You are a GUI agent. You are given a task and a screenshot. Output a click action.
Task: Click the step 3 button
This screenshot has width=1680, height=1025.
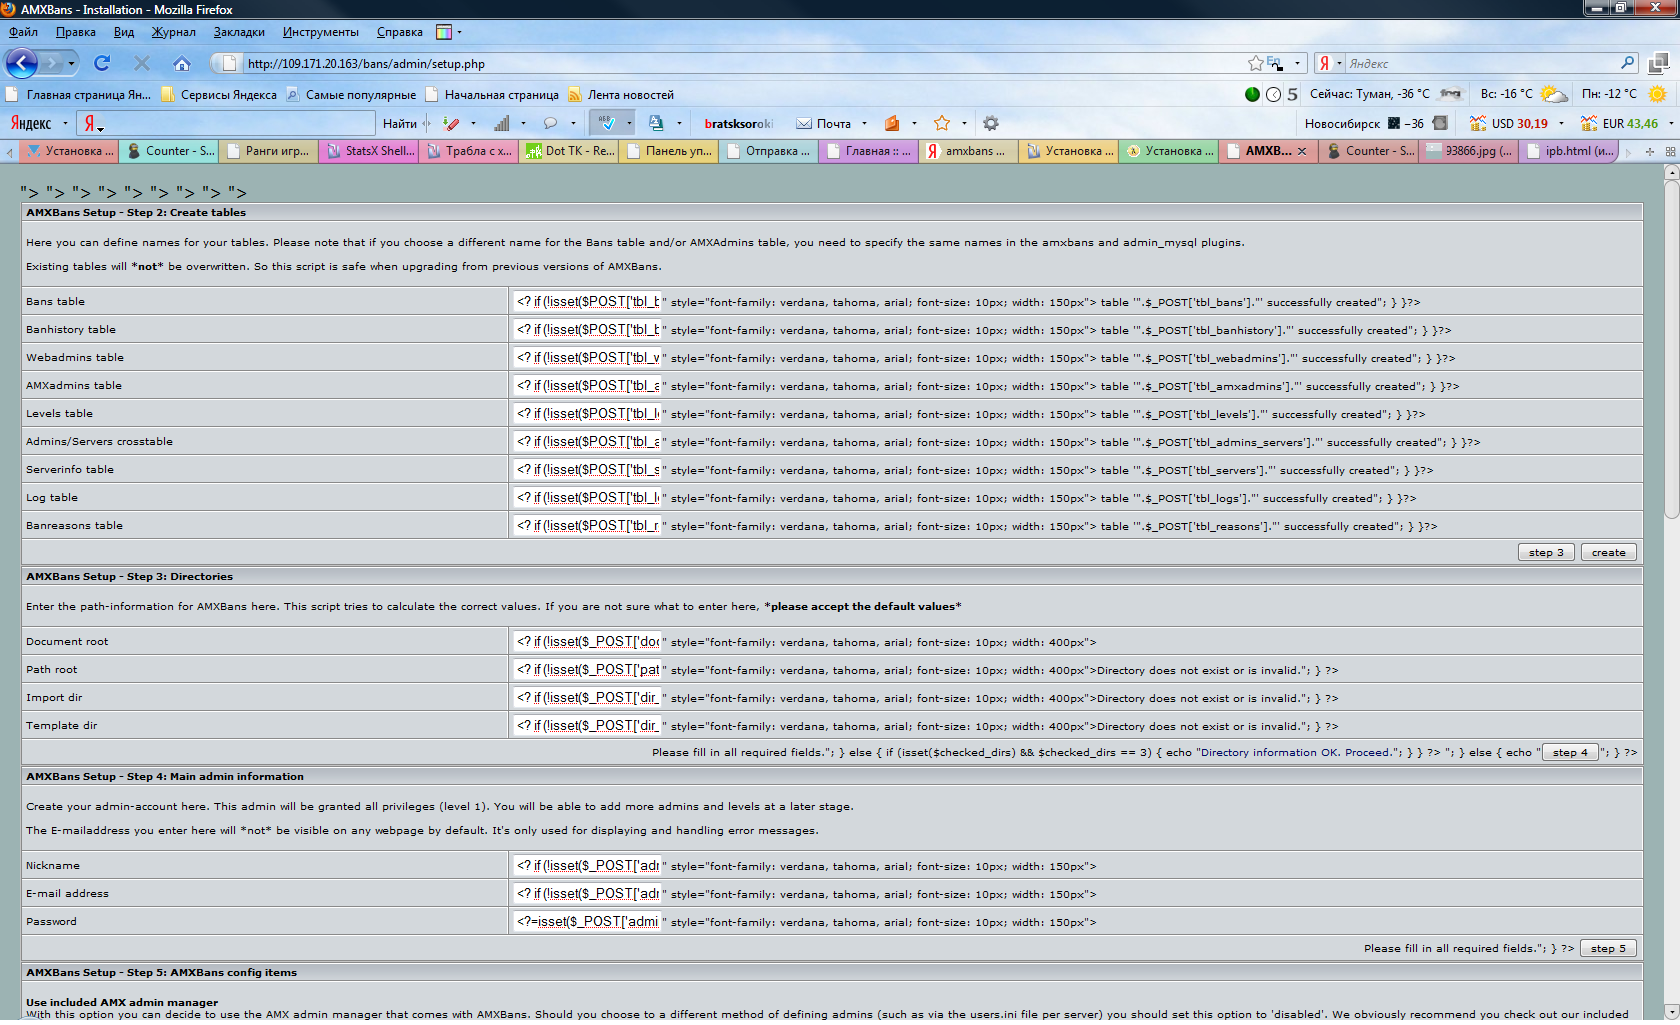pos(1546,552)
